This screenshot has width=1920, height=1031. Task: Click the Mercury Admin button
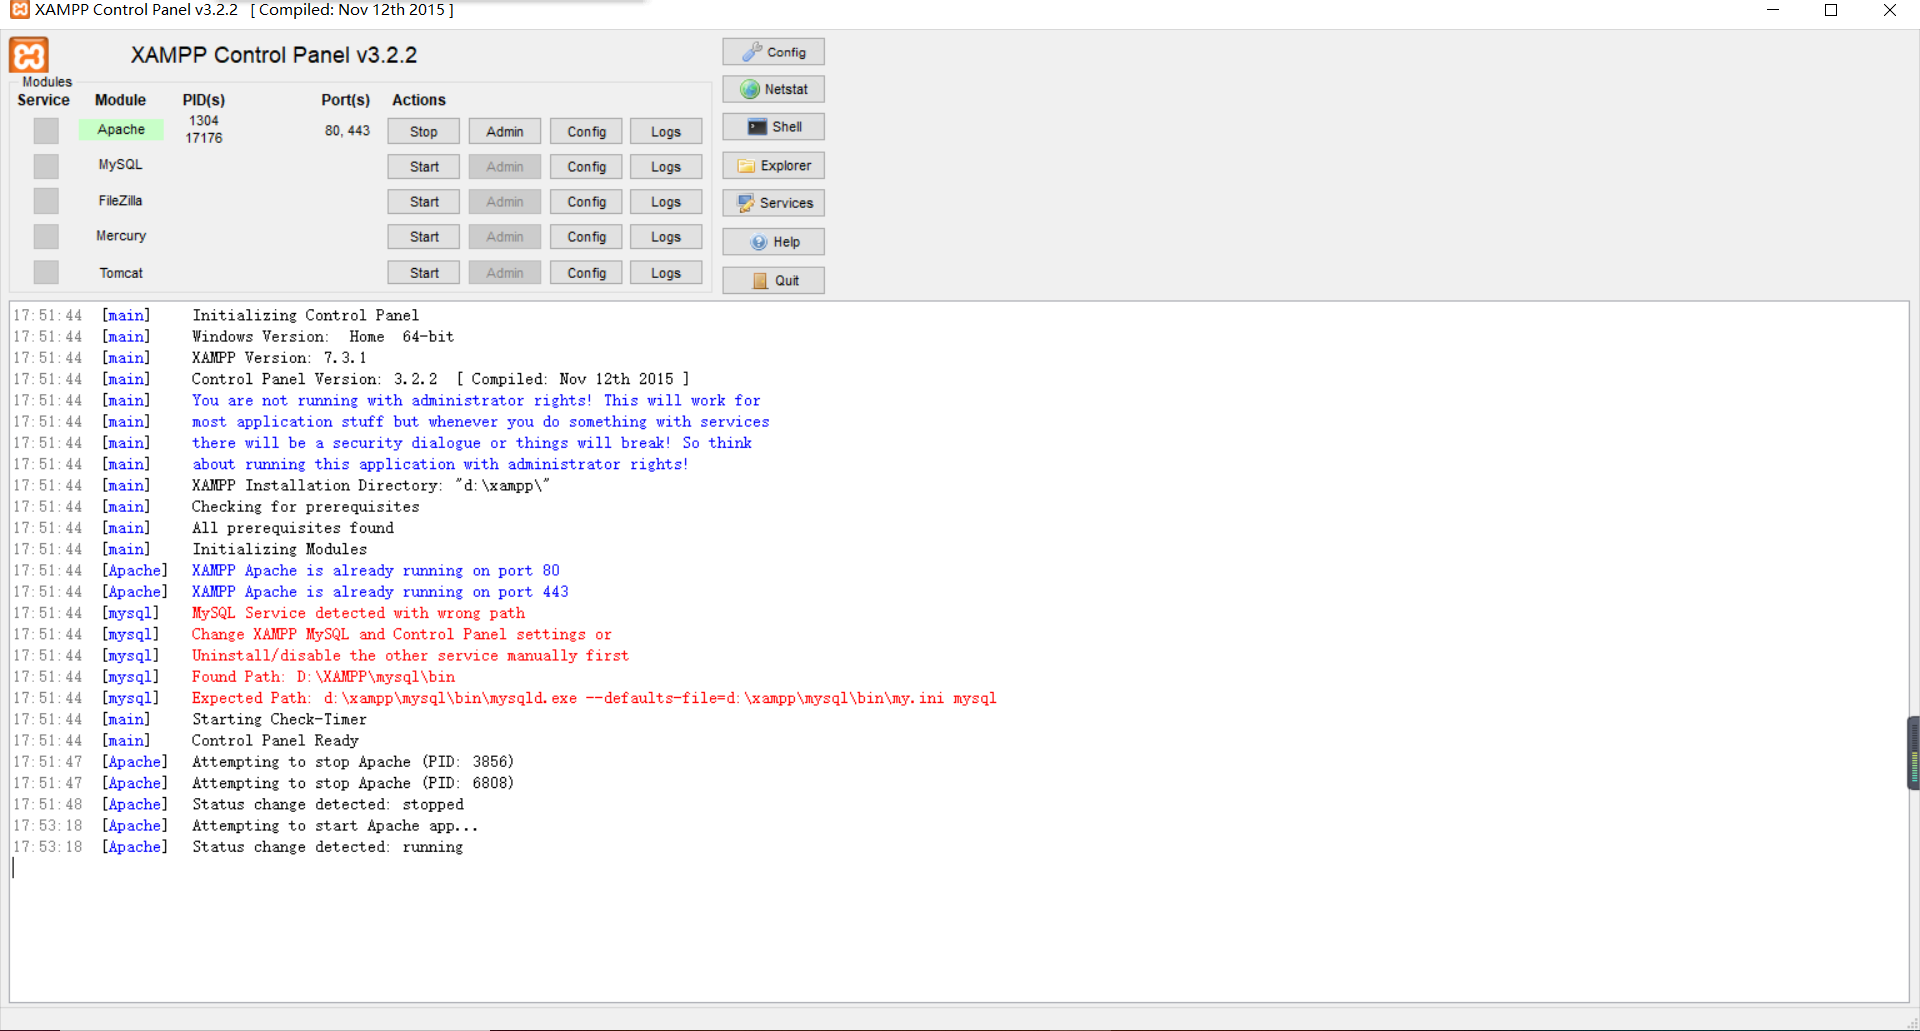(x=505, y=237)
